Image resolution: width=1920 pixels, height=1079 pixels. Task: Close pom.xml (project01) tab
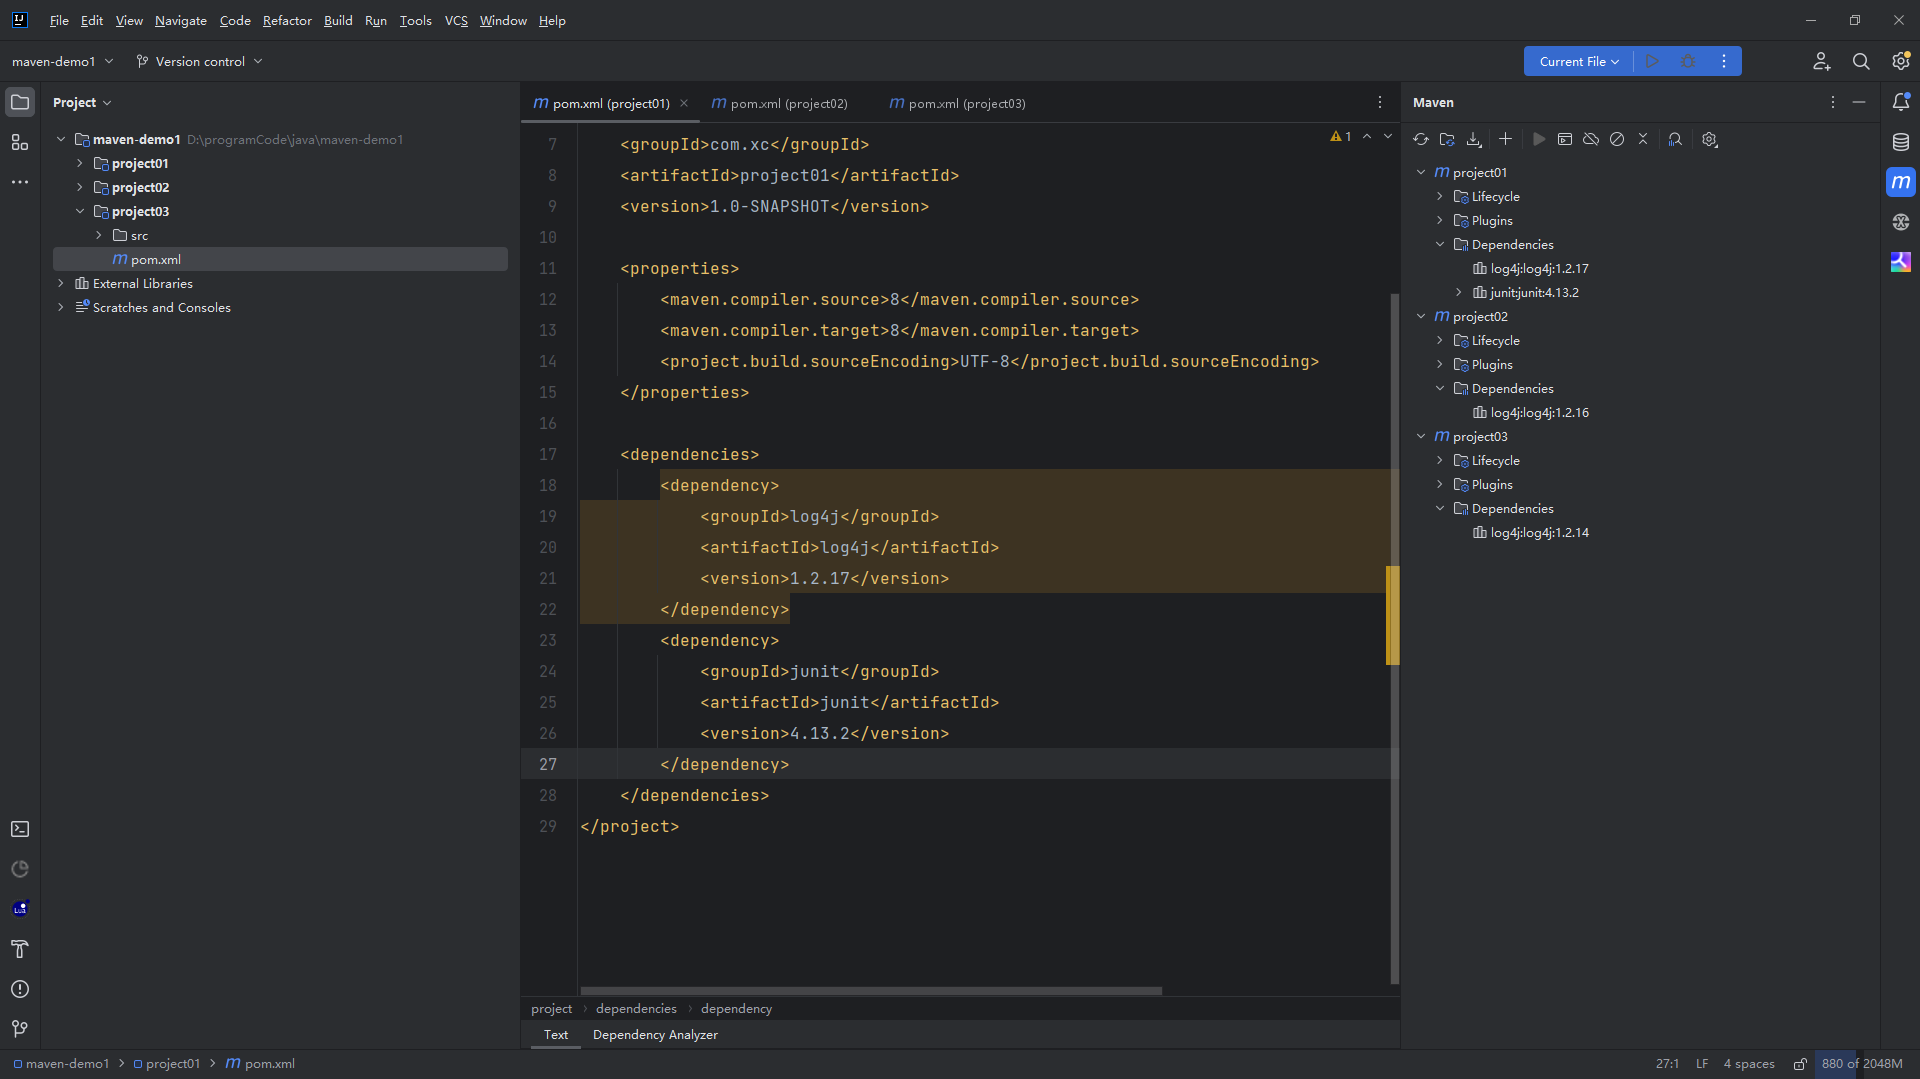pyautogui.click(x=684, y=104)
